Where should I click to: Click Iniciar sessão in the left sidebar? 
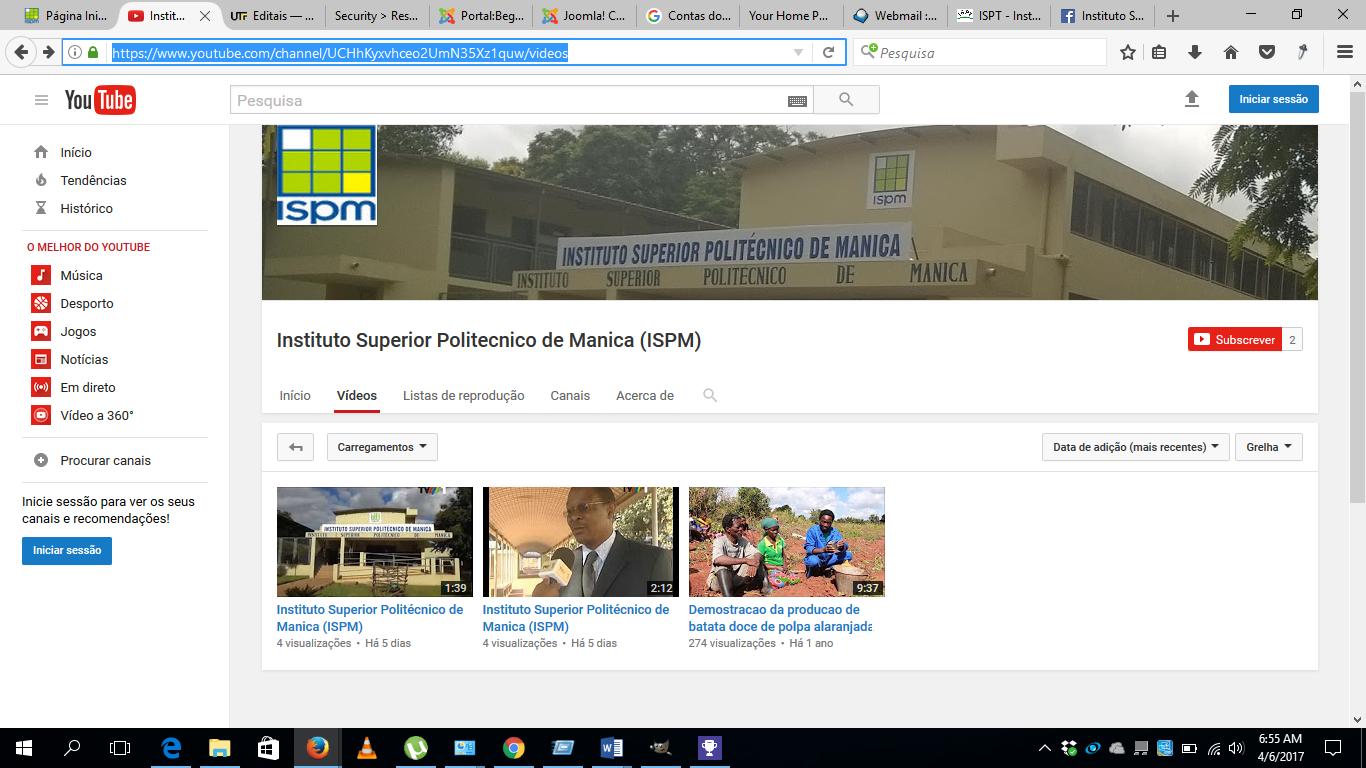(67, 551)
